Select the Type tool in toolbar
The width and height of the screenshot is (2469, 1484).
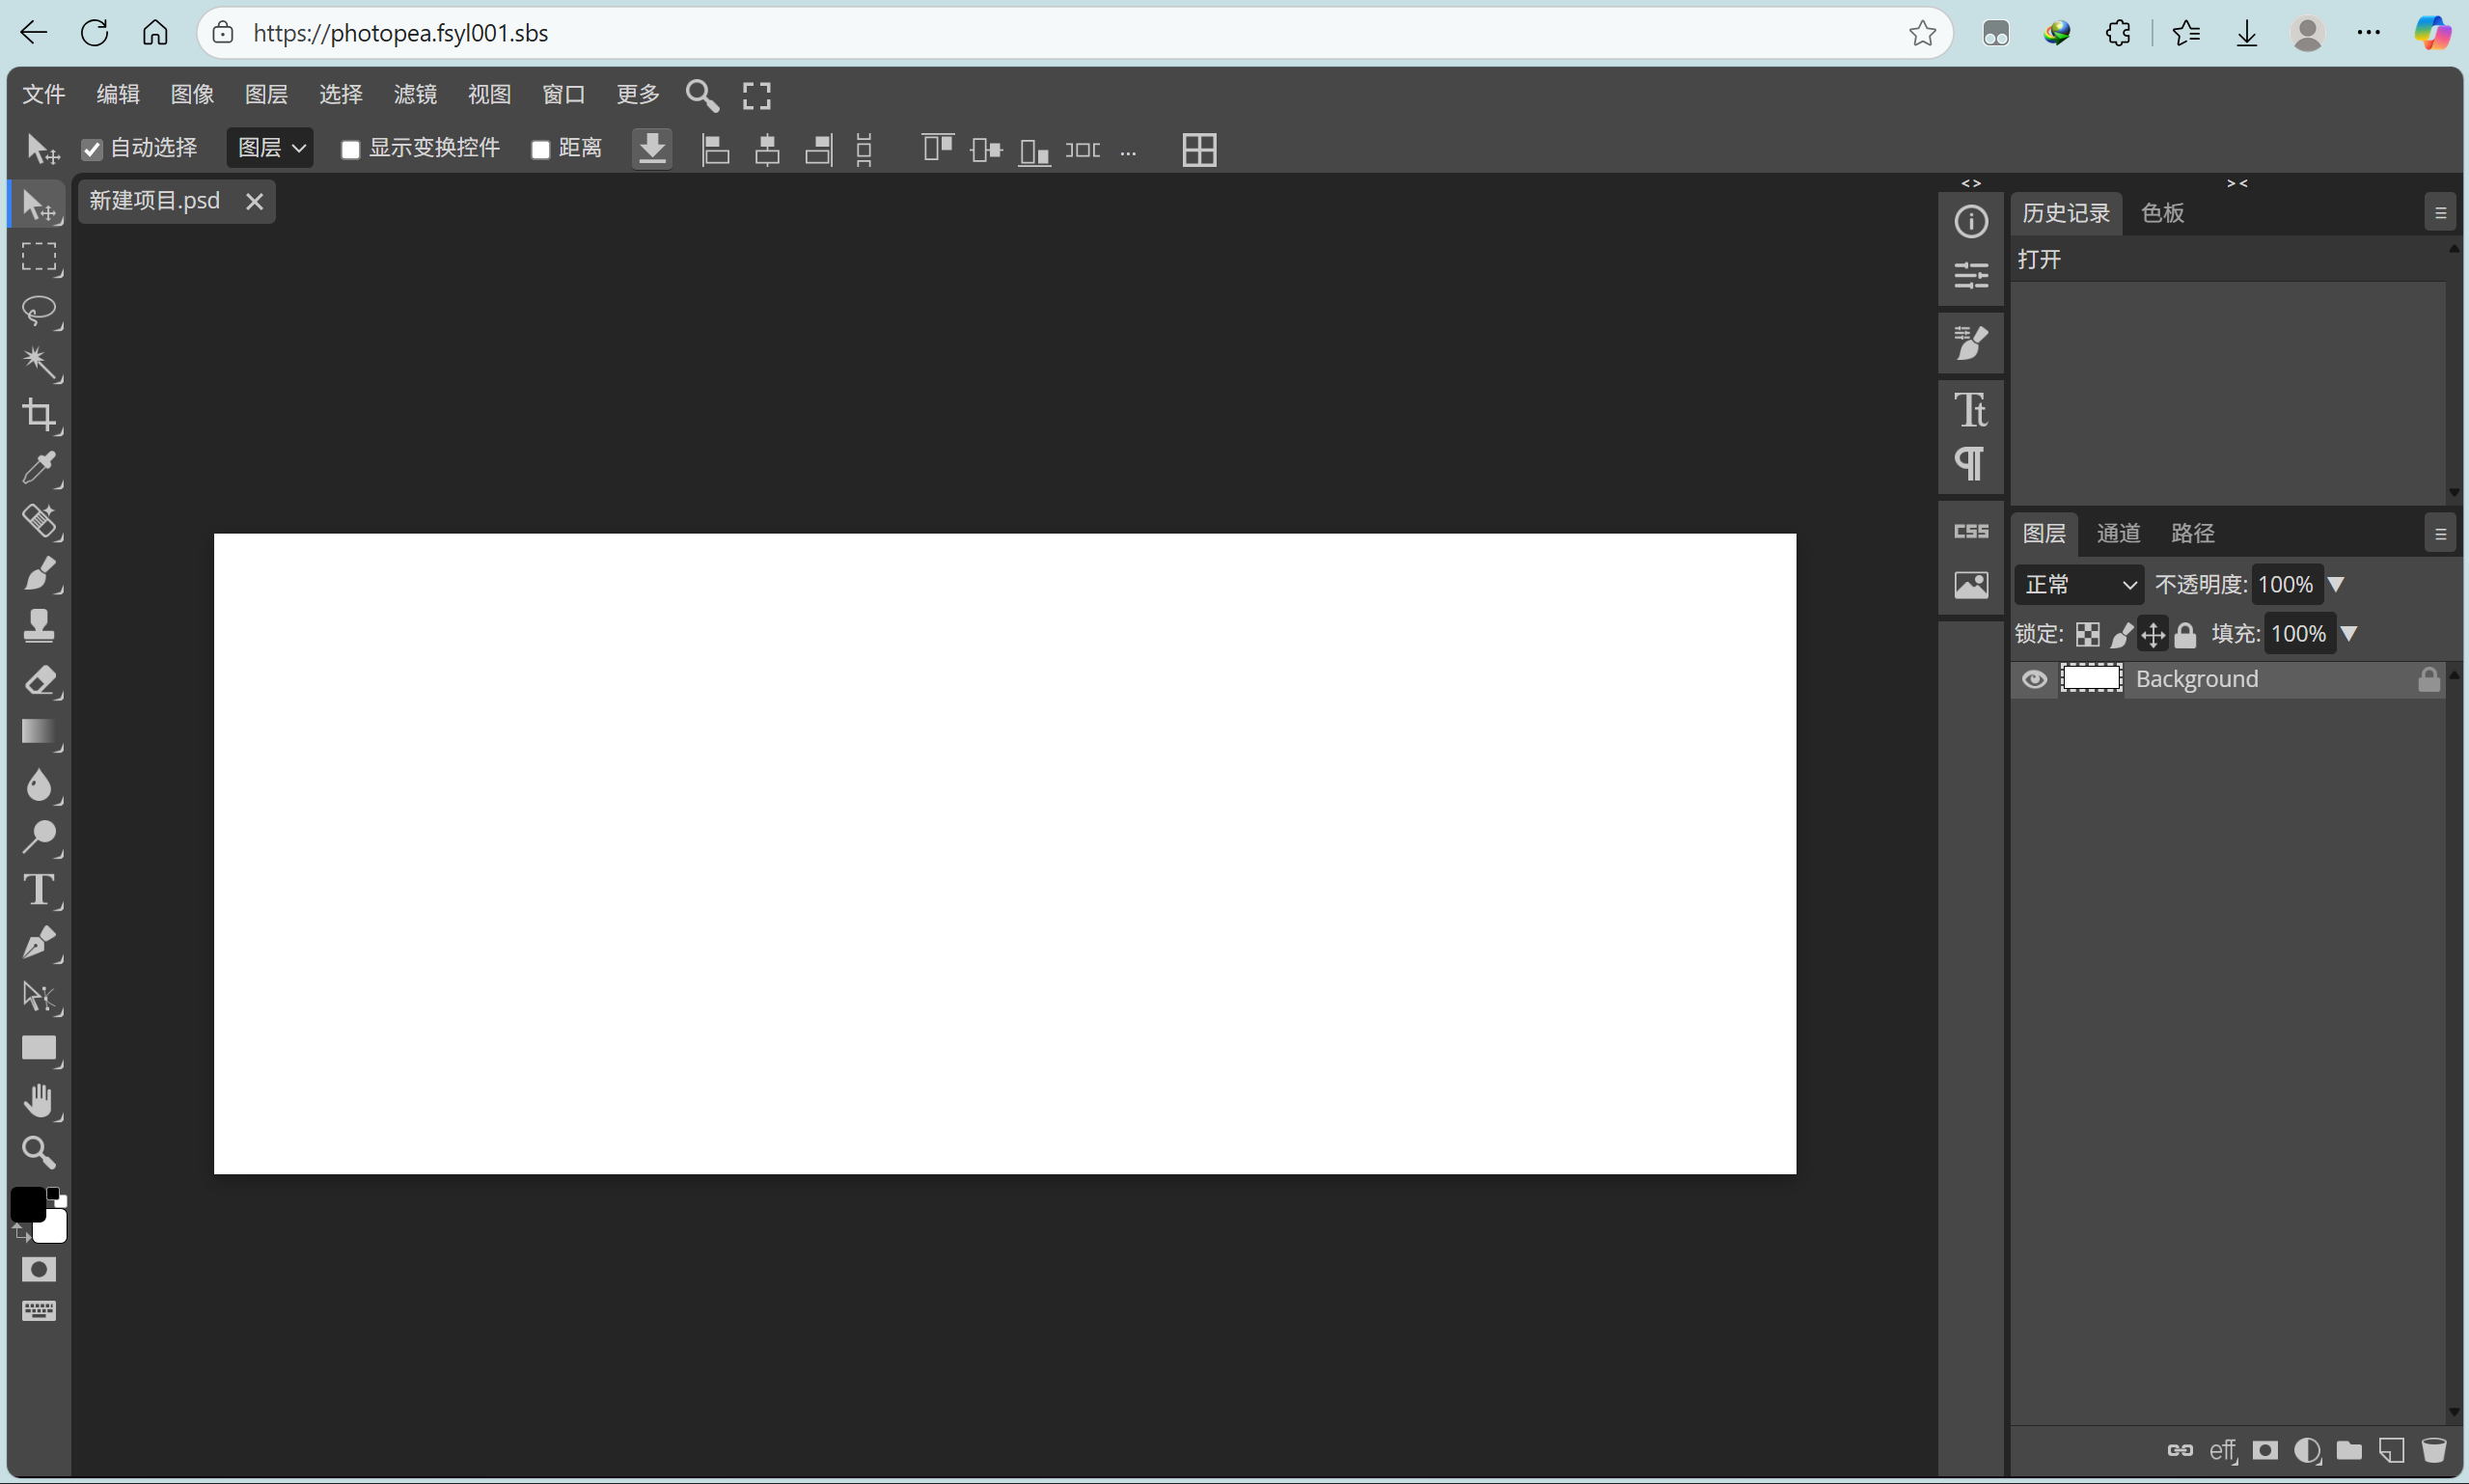coord(40,889)
